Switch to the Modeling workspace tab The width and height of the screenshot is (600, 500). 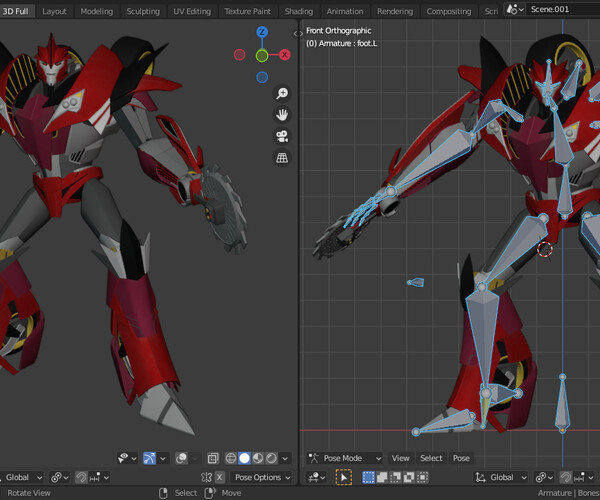pyautogui.click(x=97, y=11)
